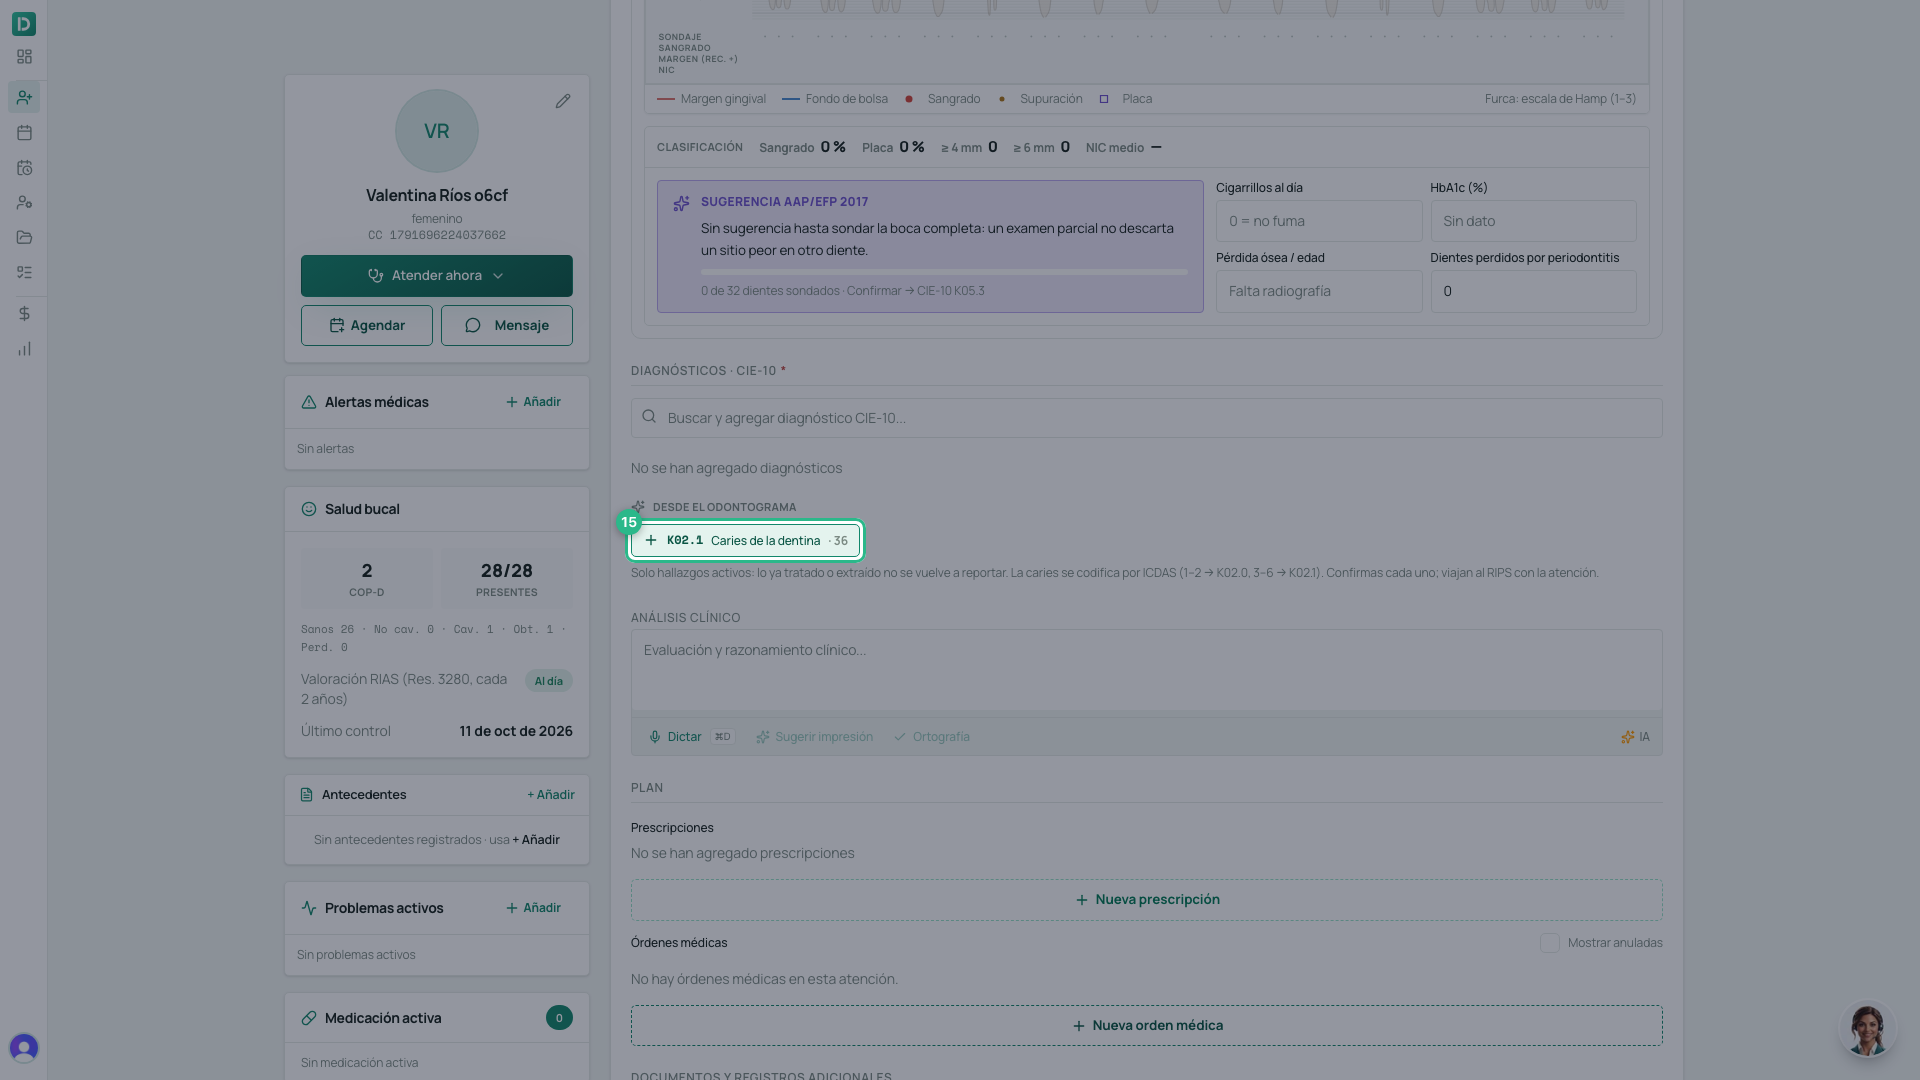This screenshot has height=1080, width=1920.
Task: Click the user profile avatar at bottom left
Action: pyautogui.click(x=24, y=1047)
